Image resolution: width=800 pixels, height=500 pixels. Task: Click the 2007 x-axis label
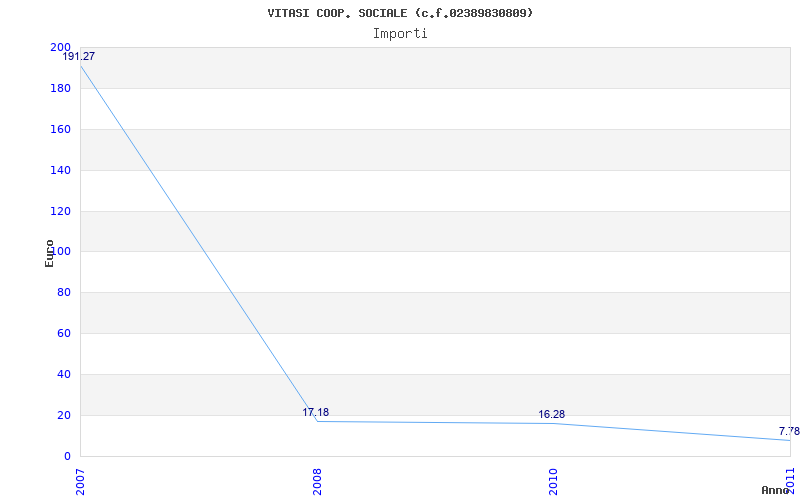point(80,482)
